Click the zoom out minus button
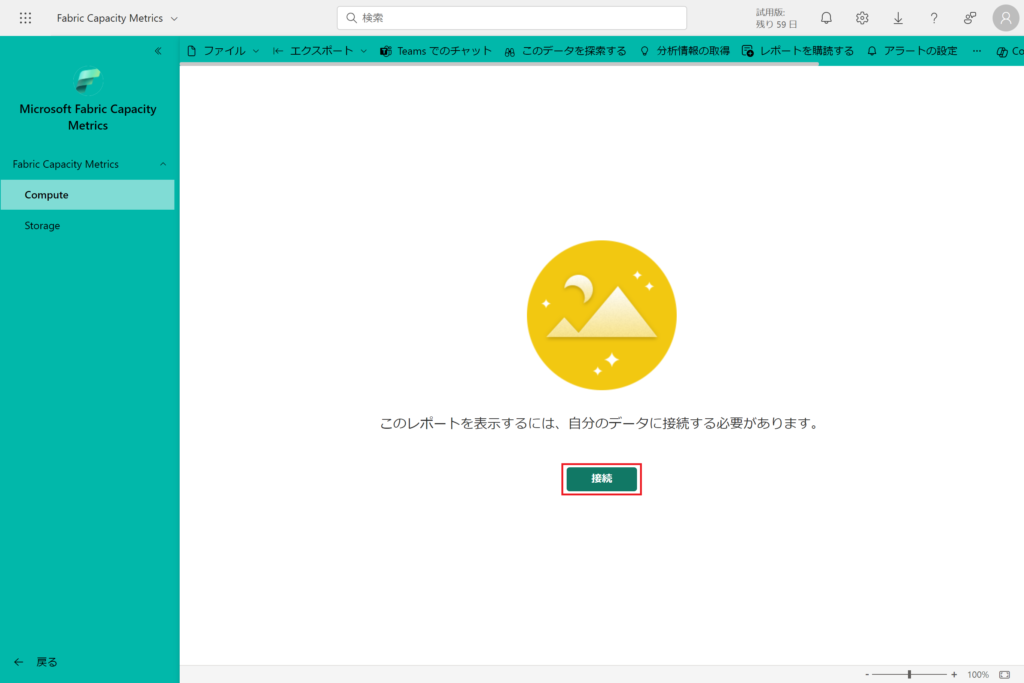 [867, 675]
